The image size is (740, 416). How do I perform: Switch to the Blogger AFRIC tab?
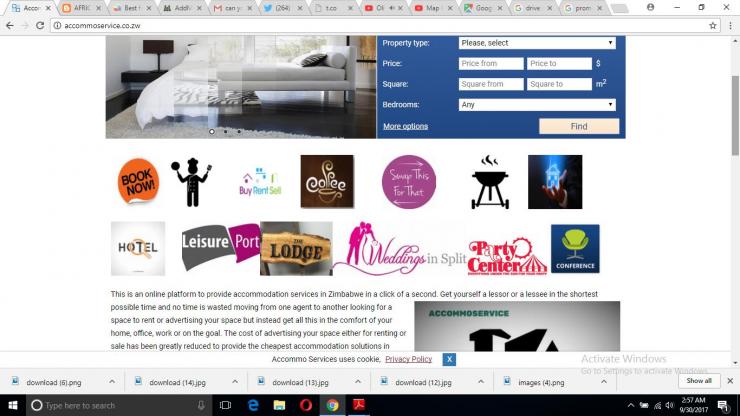click(x=81, y=8)
